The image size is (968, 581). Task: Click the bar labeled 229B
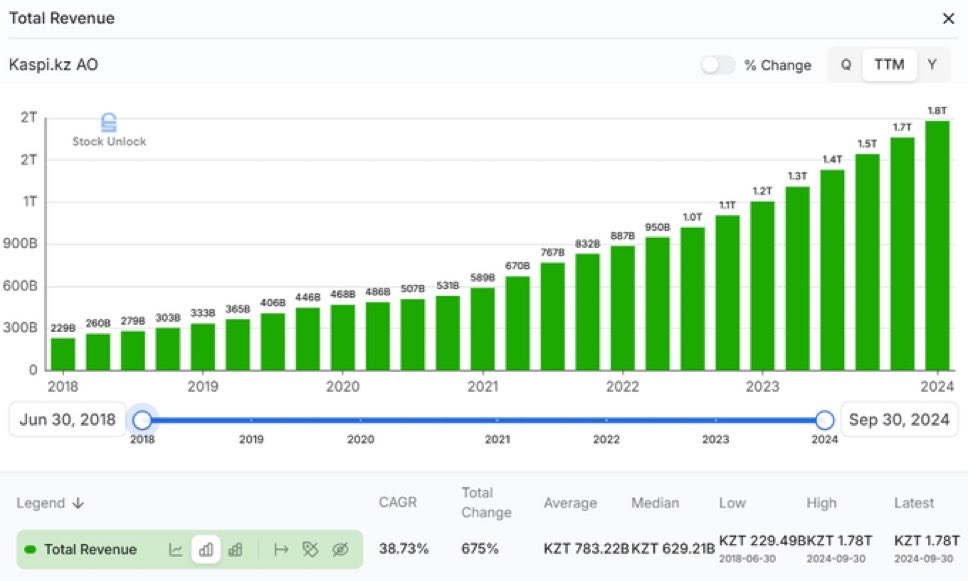[63, 354]
